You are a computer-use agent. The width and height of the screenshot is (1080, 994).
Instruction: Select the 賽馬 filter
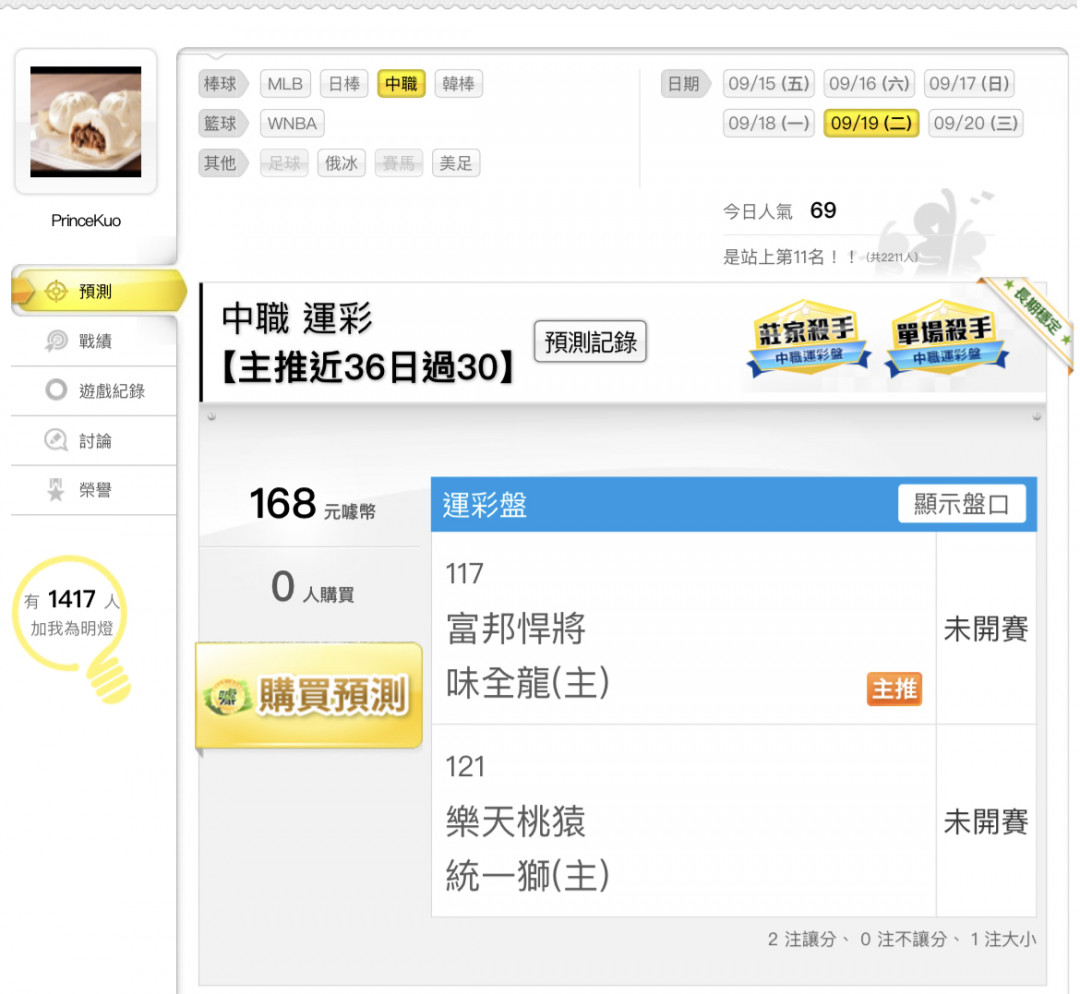399,163
